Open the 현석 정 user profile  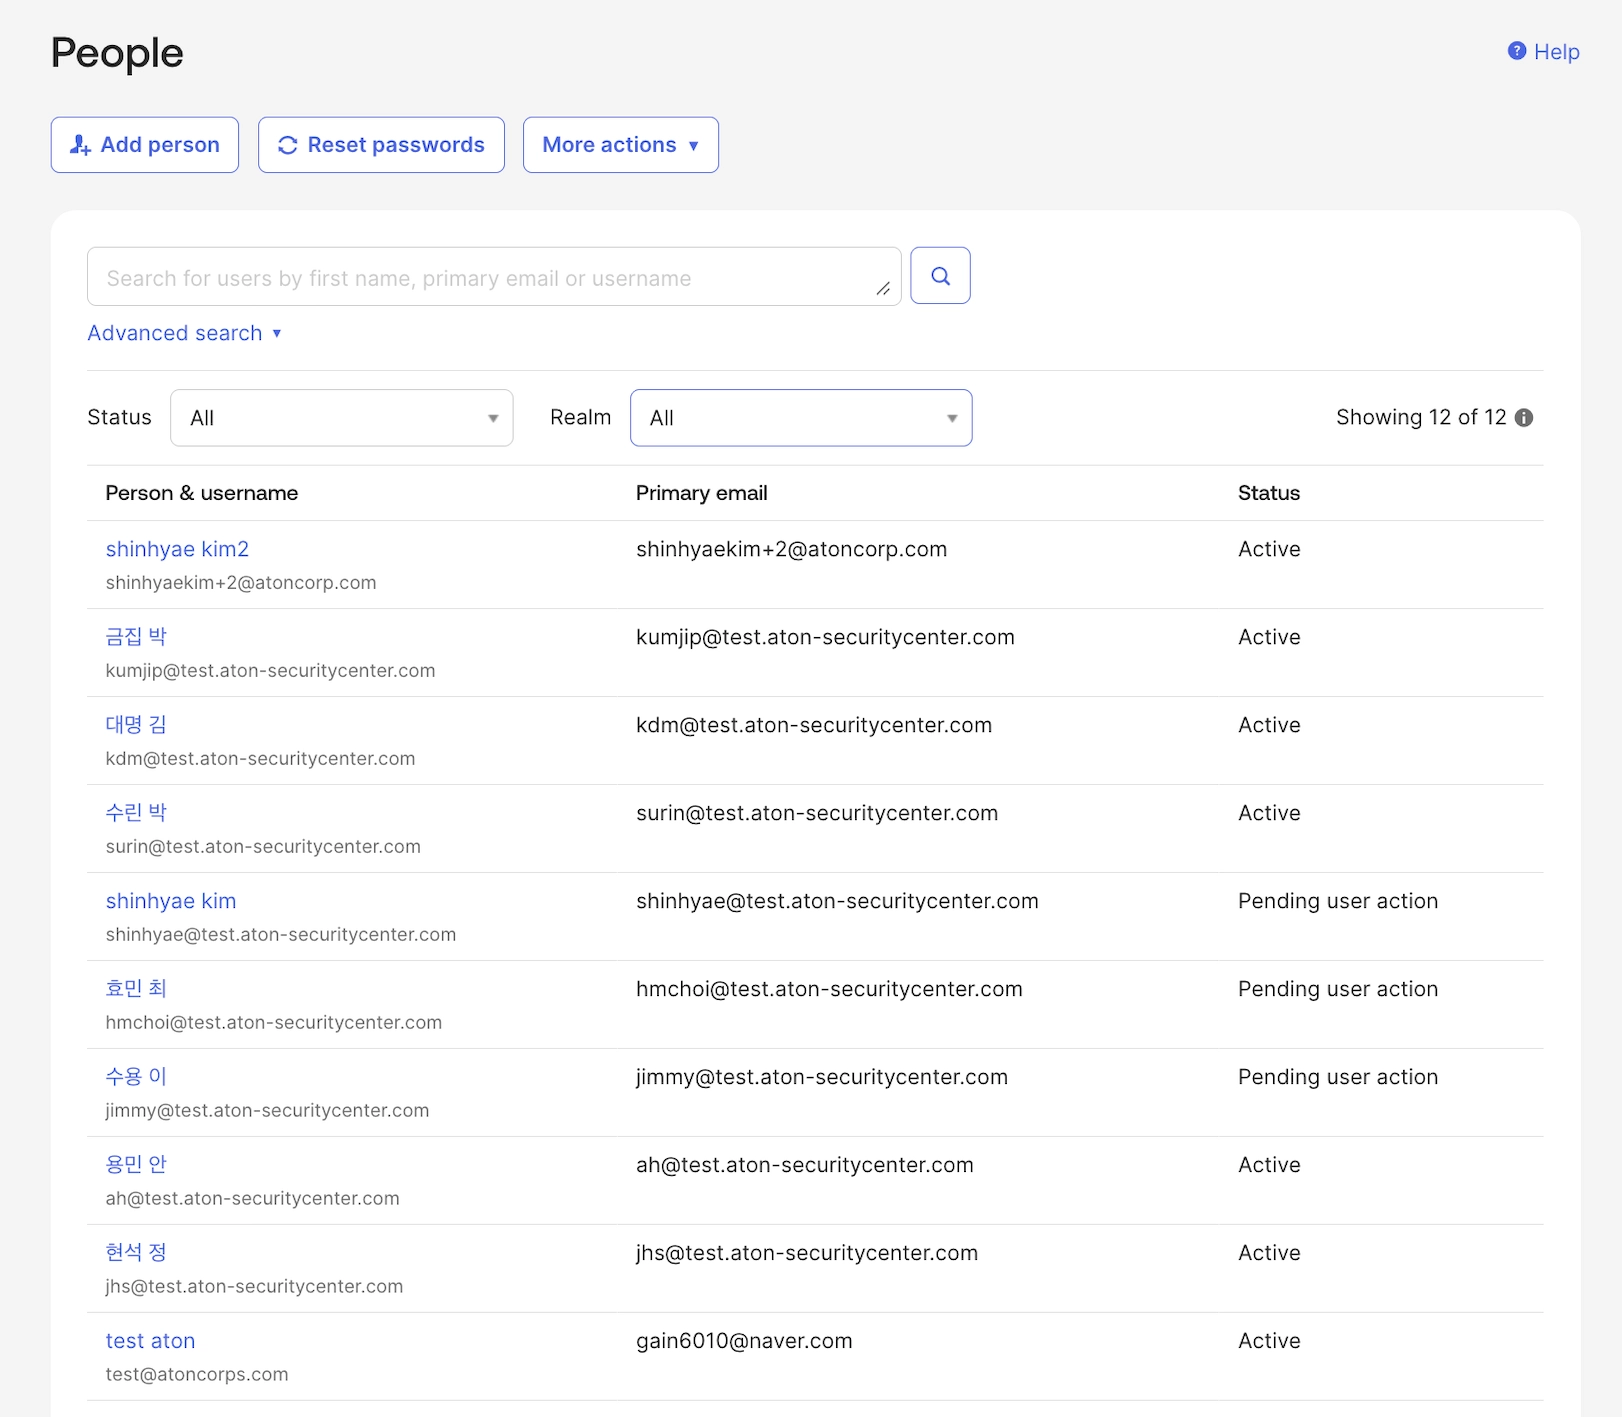[x=136, y=1253]
